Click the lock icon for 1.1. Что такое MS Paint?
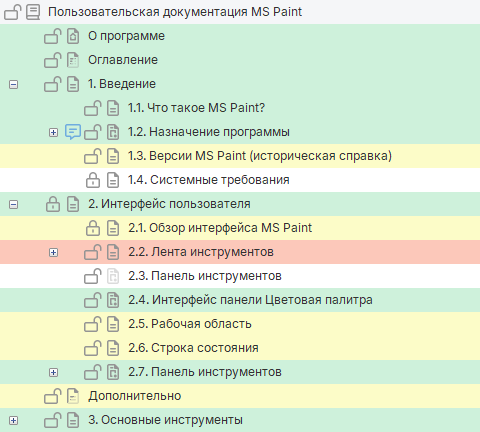 [93, 108]
